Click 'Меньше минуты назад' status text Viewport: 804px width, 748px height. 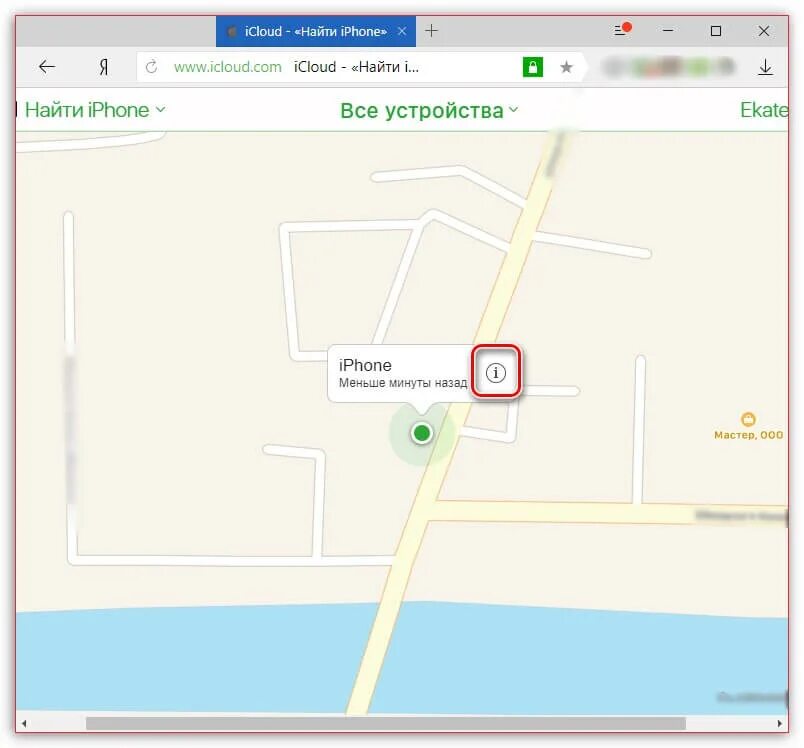(x=403, y=383)
